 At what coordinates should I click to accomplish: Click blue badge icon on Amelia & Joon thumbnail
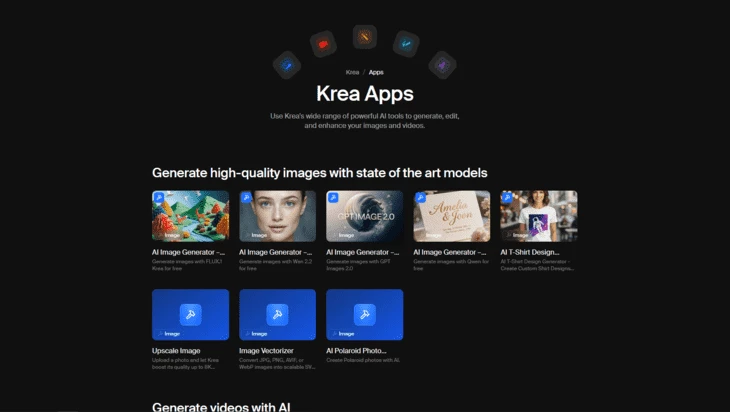pyautogui.click(x=420, y=197)
